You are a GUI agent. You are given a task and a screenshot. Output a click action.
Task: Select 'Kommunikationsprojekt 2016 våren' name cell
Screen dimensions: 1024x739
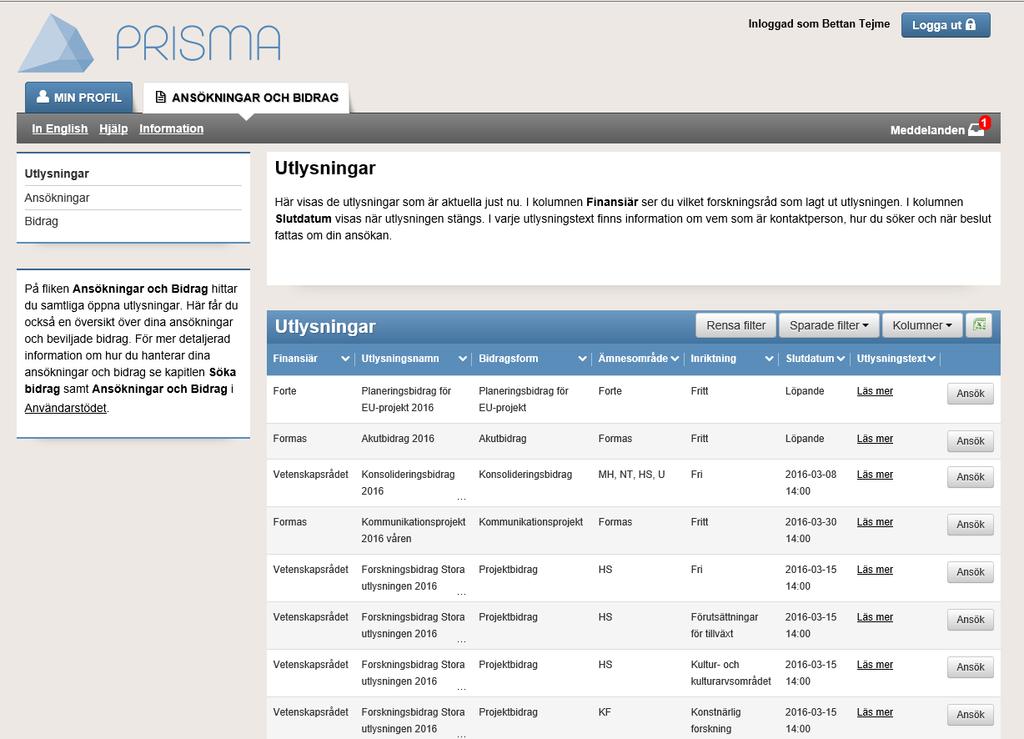coord(413,530)
